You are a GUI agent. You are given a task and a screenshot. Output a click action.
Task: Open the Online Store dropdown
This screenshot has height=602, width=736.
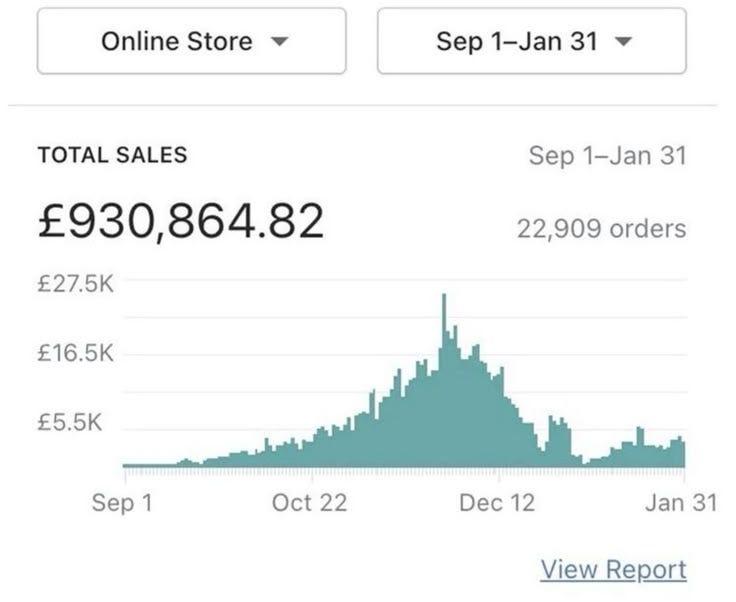tap(191, 42)
